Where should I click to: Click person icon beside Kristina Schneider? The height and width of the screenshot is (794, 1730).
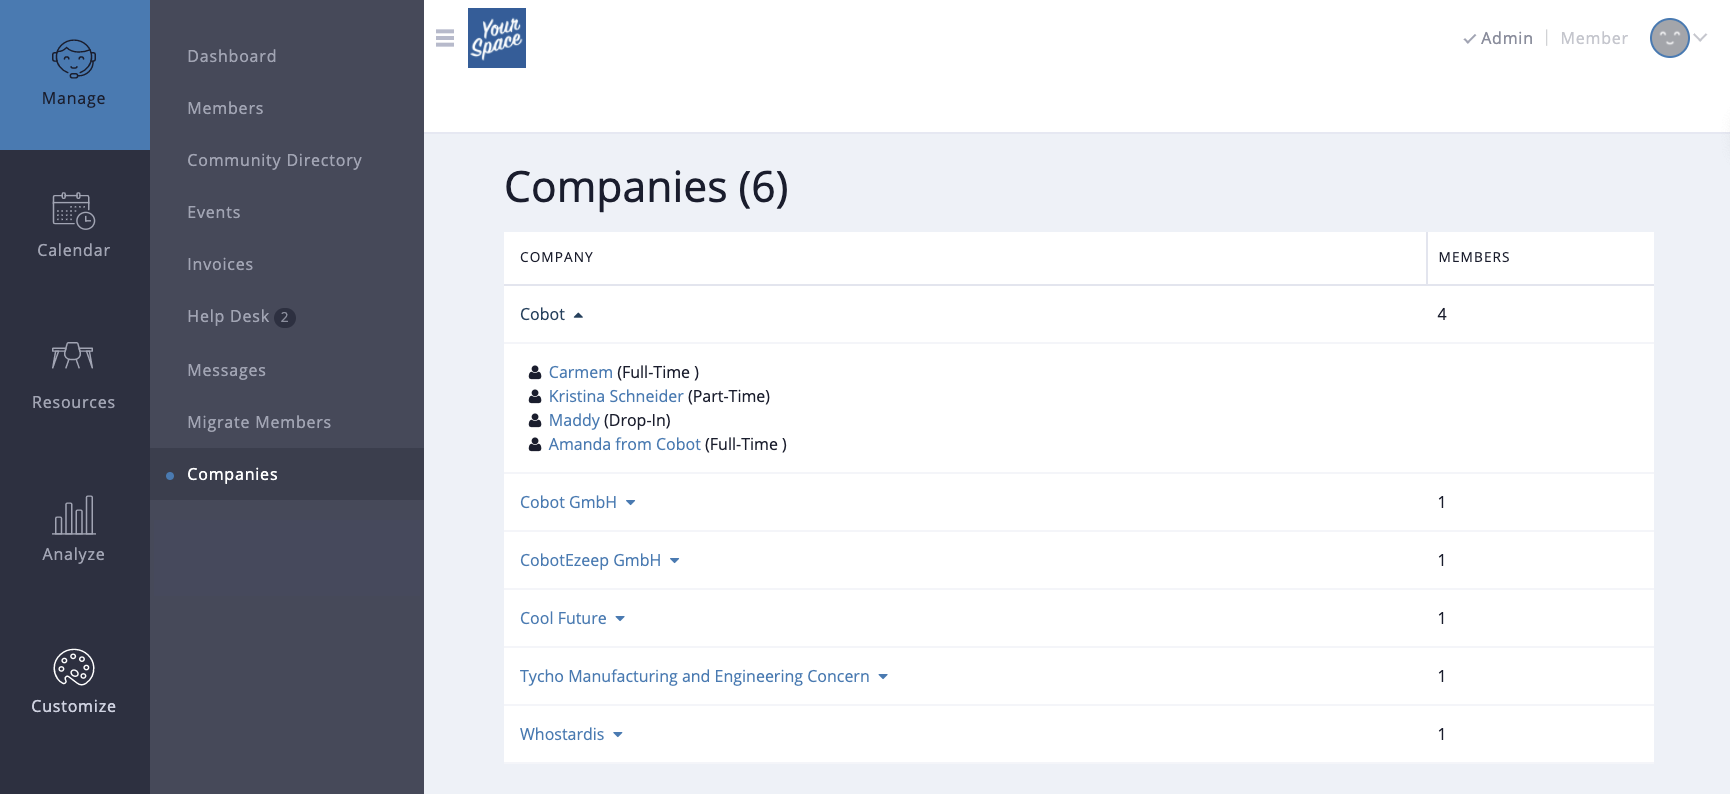[535, 396]
